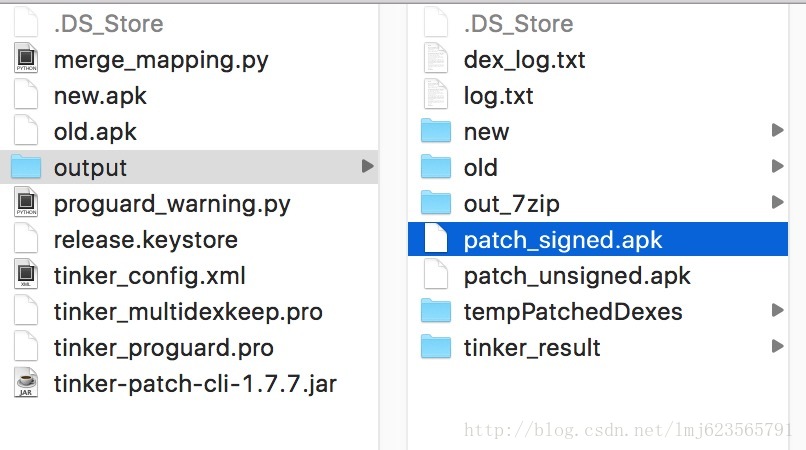
Task: Click the tinker-patch-cli-1.7.7.jar Java icon
Action: pyautogui.click(x=25, y=384)
